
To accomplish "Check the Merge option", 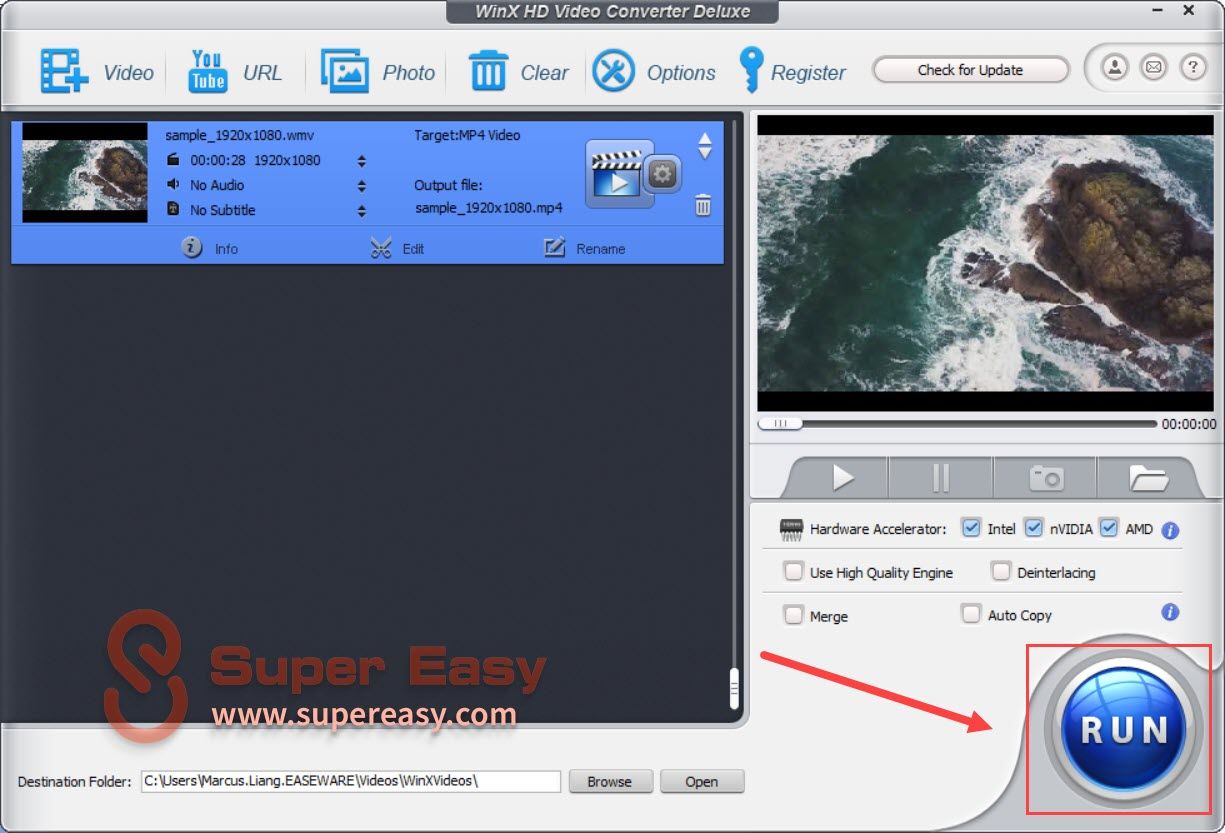I will point(794,615).
